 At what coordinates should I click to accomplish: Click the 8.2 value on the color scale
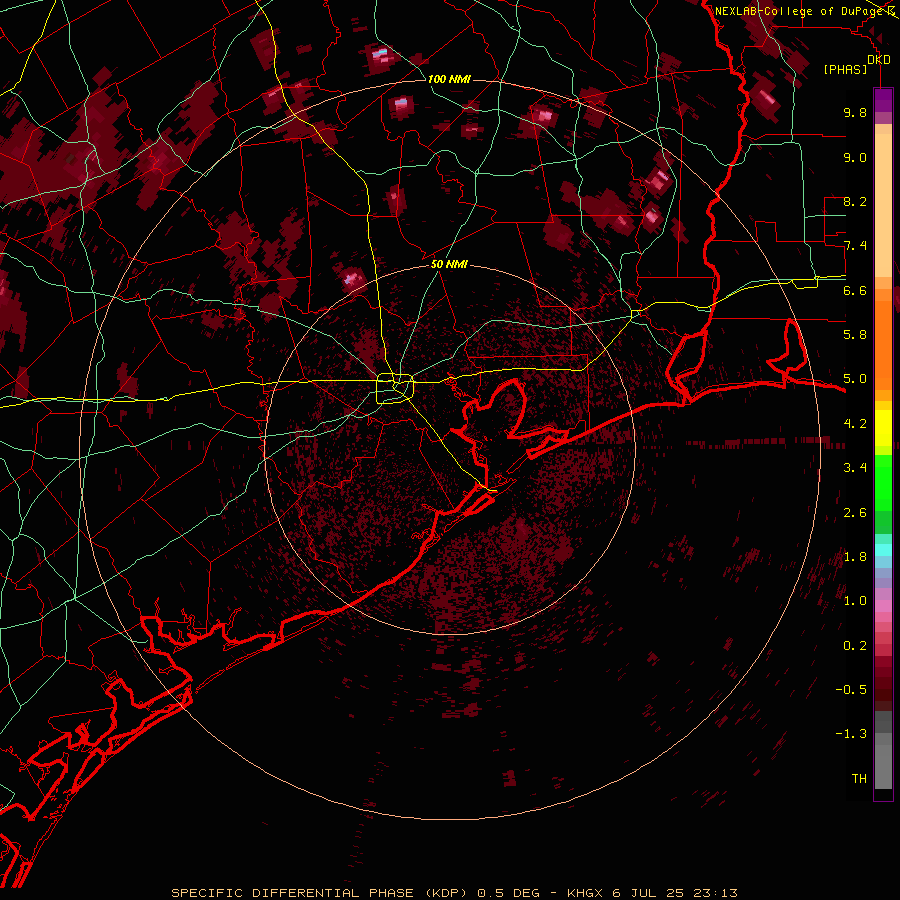point(855,201)
